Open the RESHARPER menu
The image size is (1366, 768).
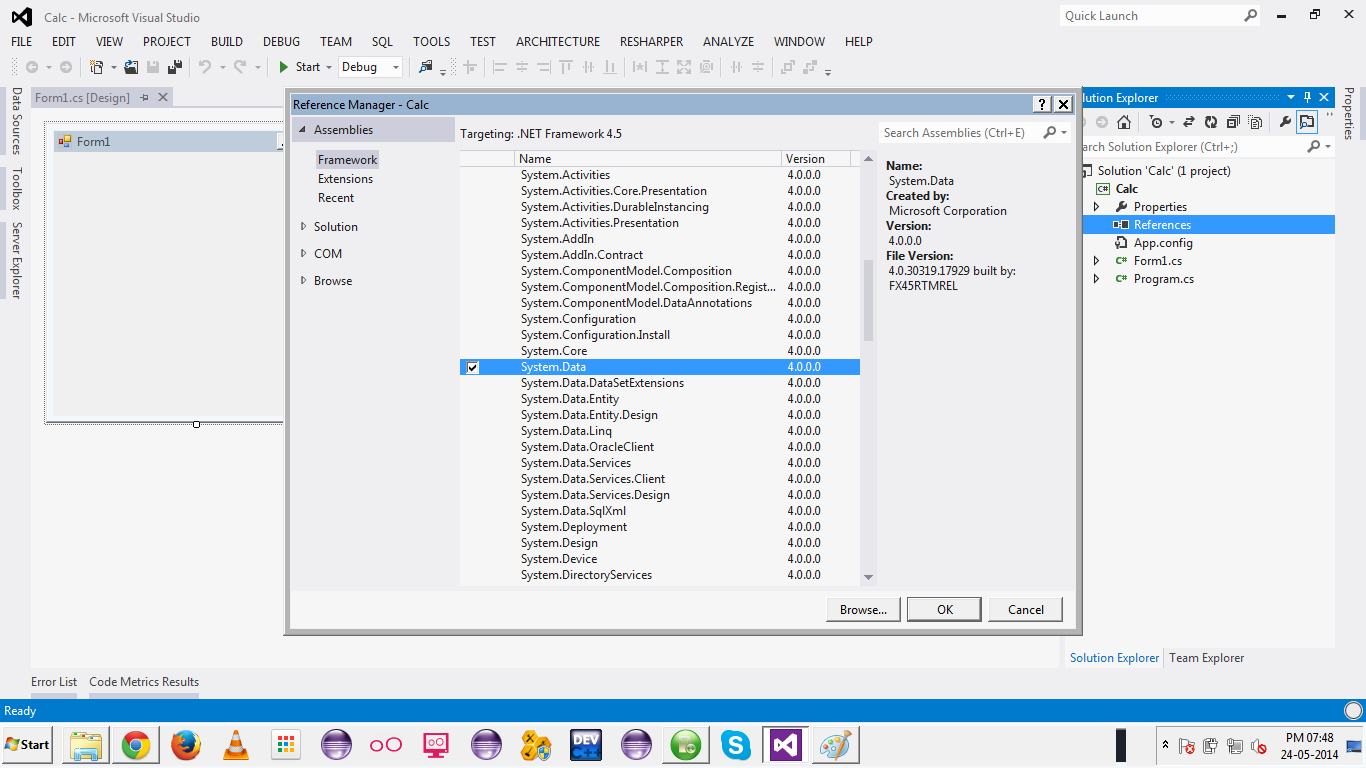pos(652,42)
